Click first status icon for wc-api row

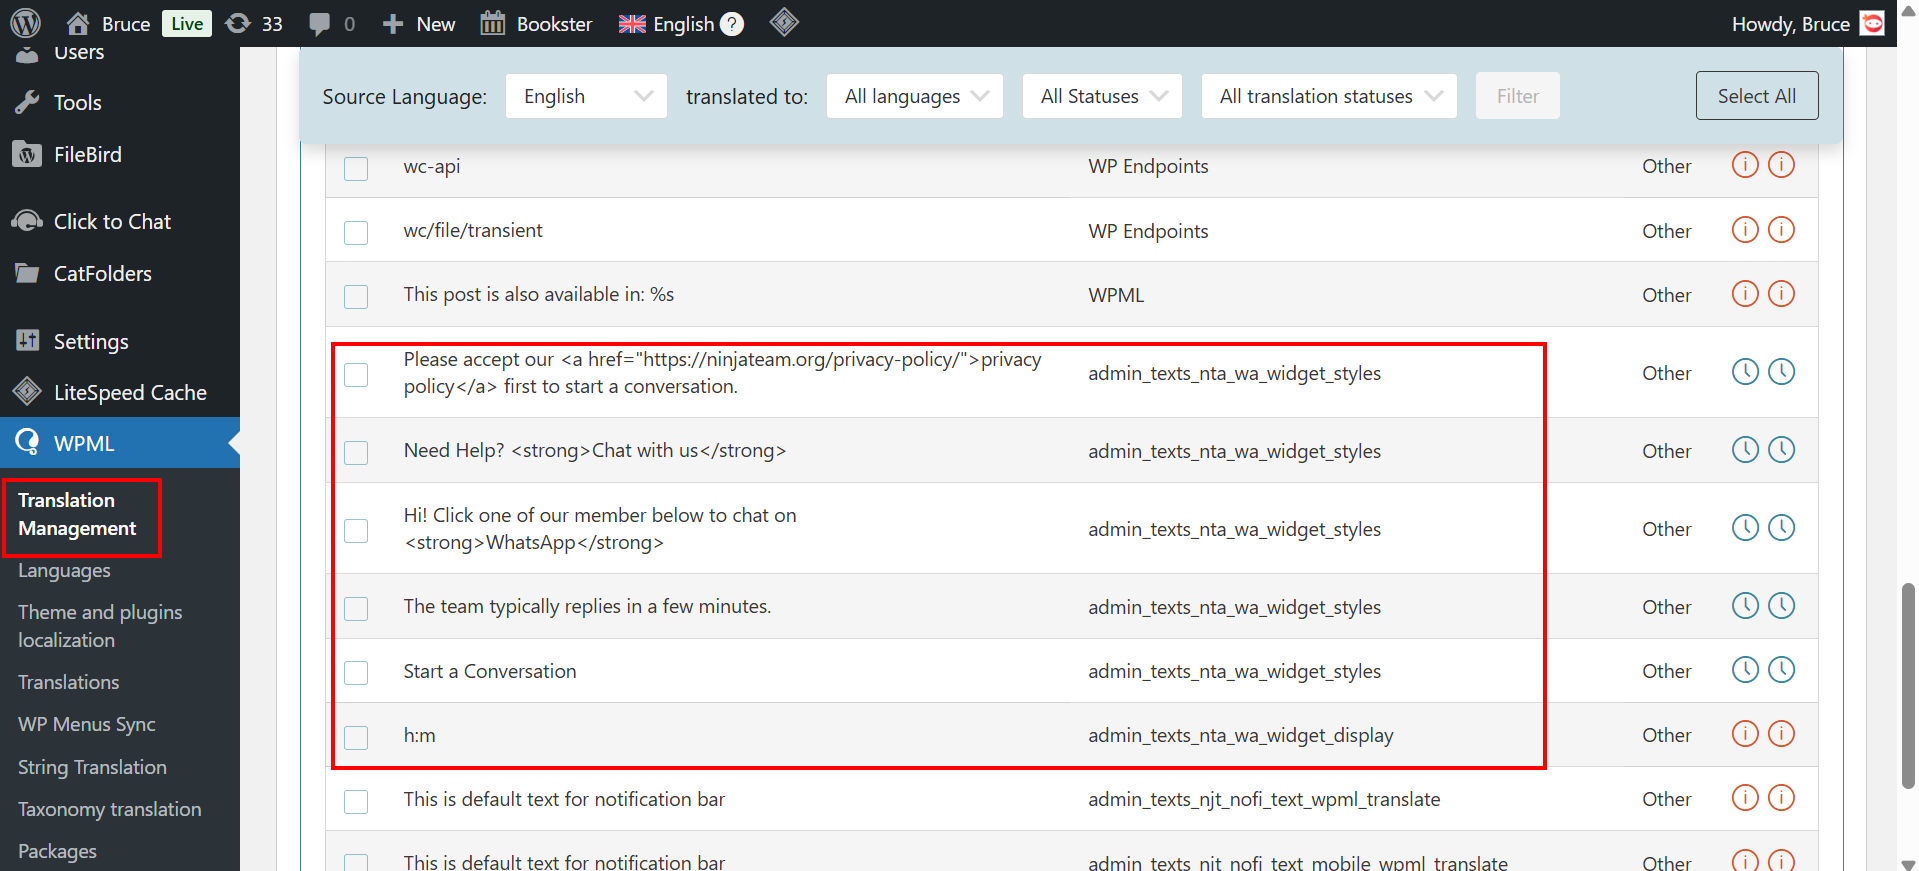click(1744, 165)
